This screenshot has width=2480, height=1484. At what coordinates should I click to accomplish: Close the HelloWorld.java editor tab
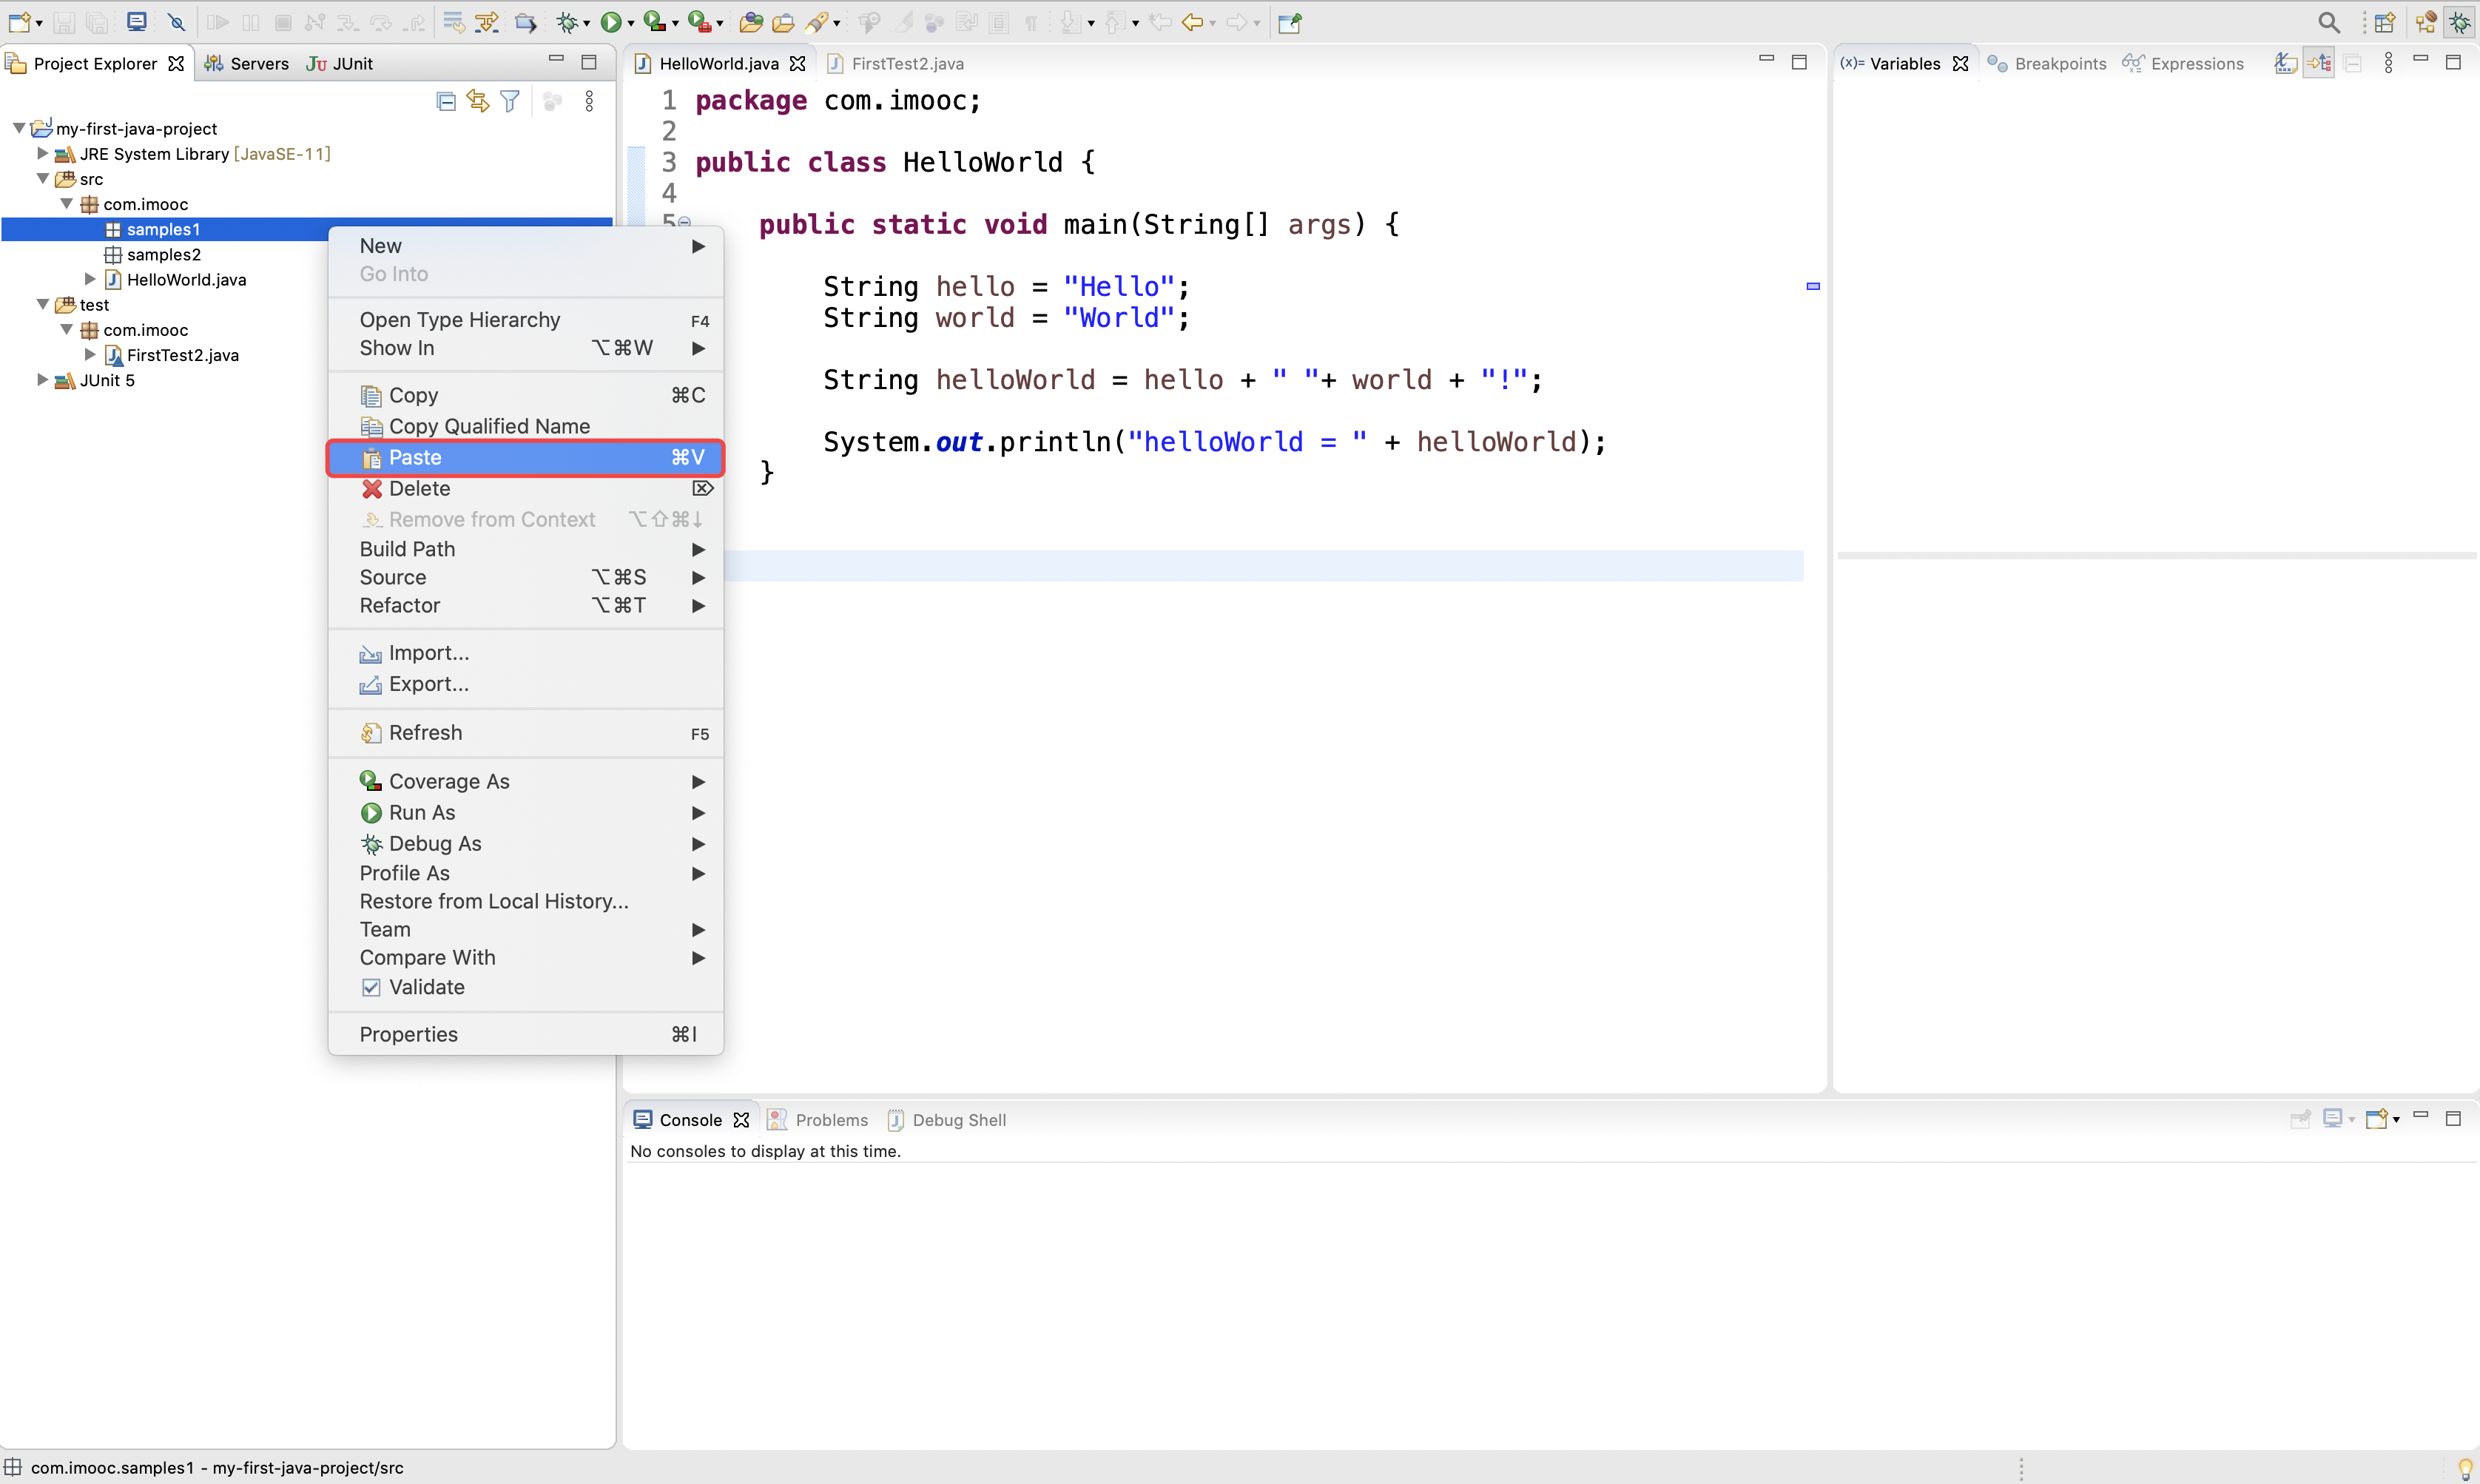pyautogui.click(x=797, y=63)
